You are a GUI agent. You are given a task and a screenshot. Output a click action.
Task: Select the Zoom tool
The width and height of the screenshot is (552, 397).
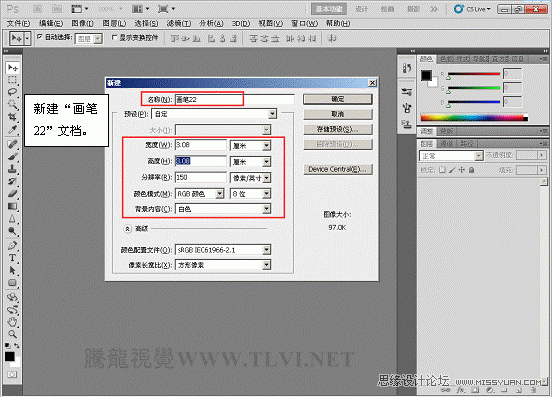point(13,334)
